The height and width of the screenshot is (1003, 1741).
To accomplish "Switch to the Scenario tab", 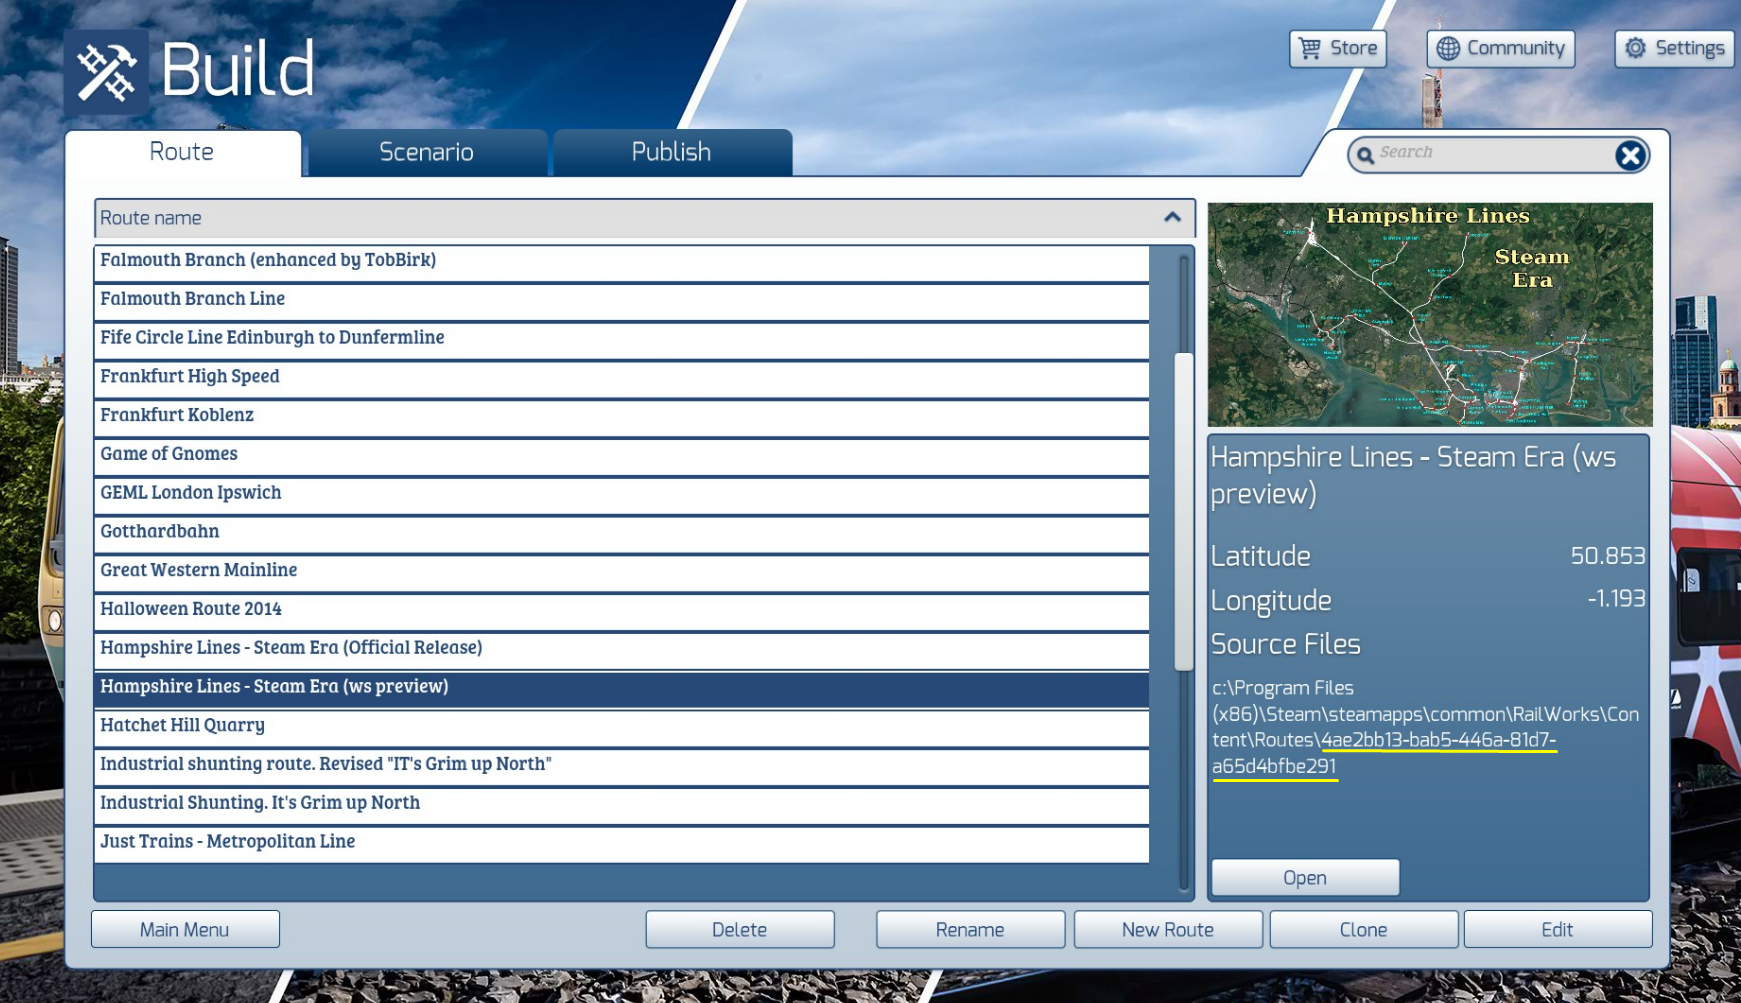I will click(x=427, y=153).
